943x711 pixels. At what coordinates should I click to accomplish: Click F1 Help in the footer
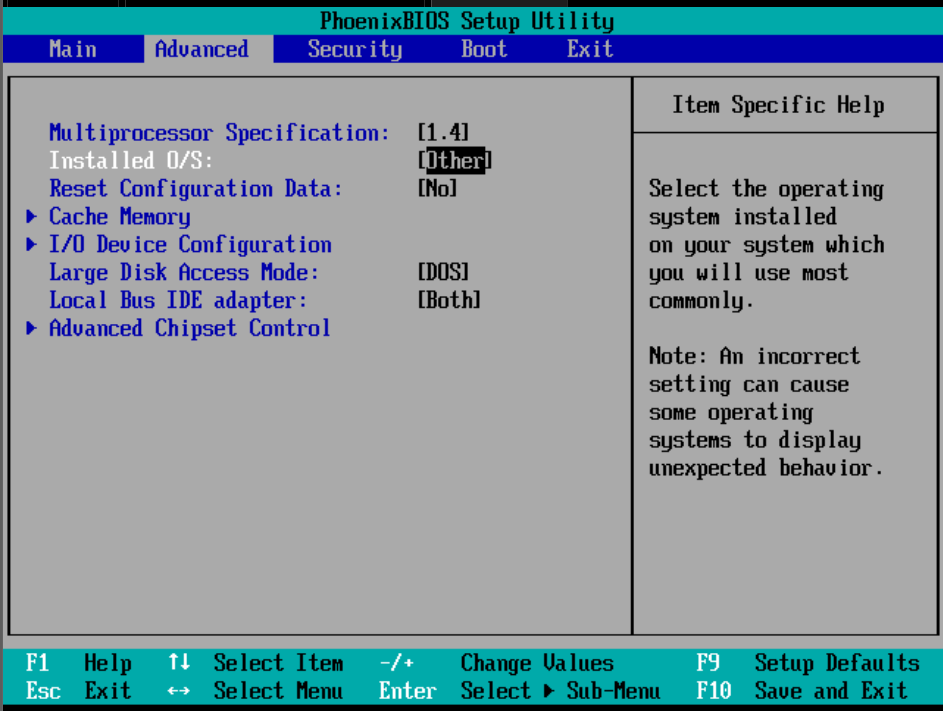point(78,663)
